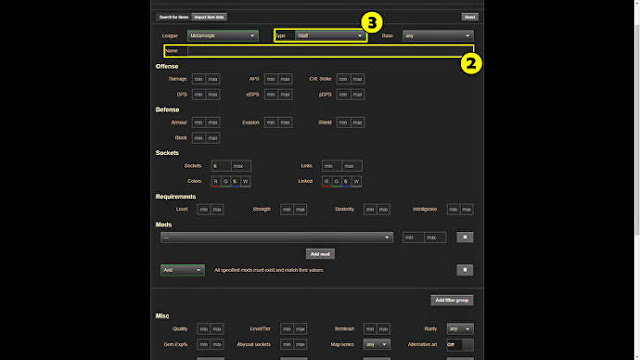This screenshot has width=640, height=360.
Task: Open the Base dropdown set to any
Action: [438, 36]
